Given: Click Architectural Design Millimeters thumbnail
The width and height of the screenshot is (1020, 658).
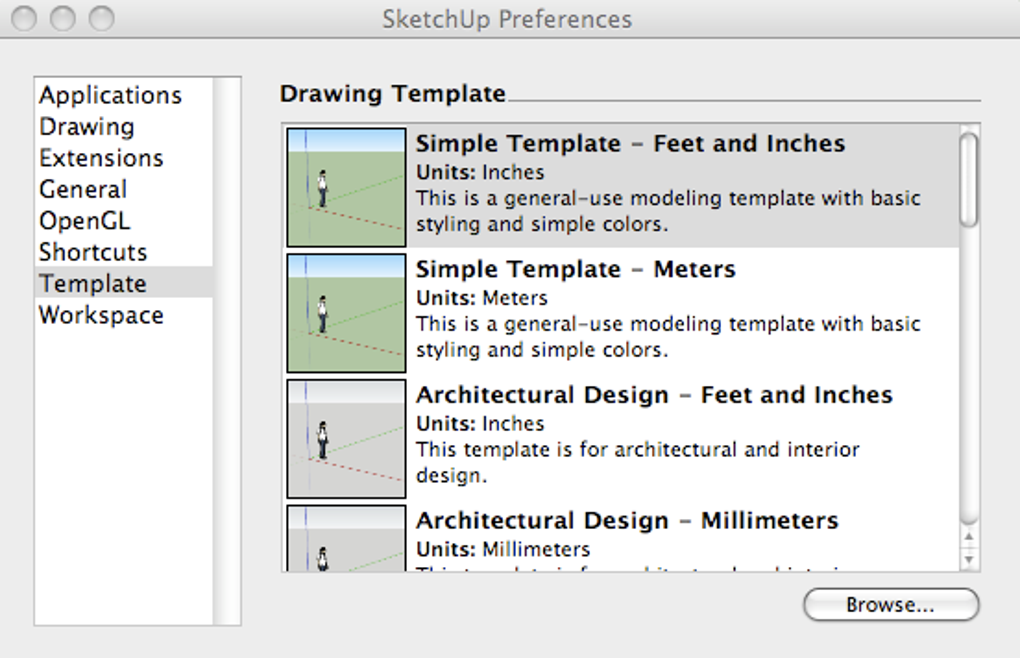Looking at the screenshot, I should click(x=346, y=540).
